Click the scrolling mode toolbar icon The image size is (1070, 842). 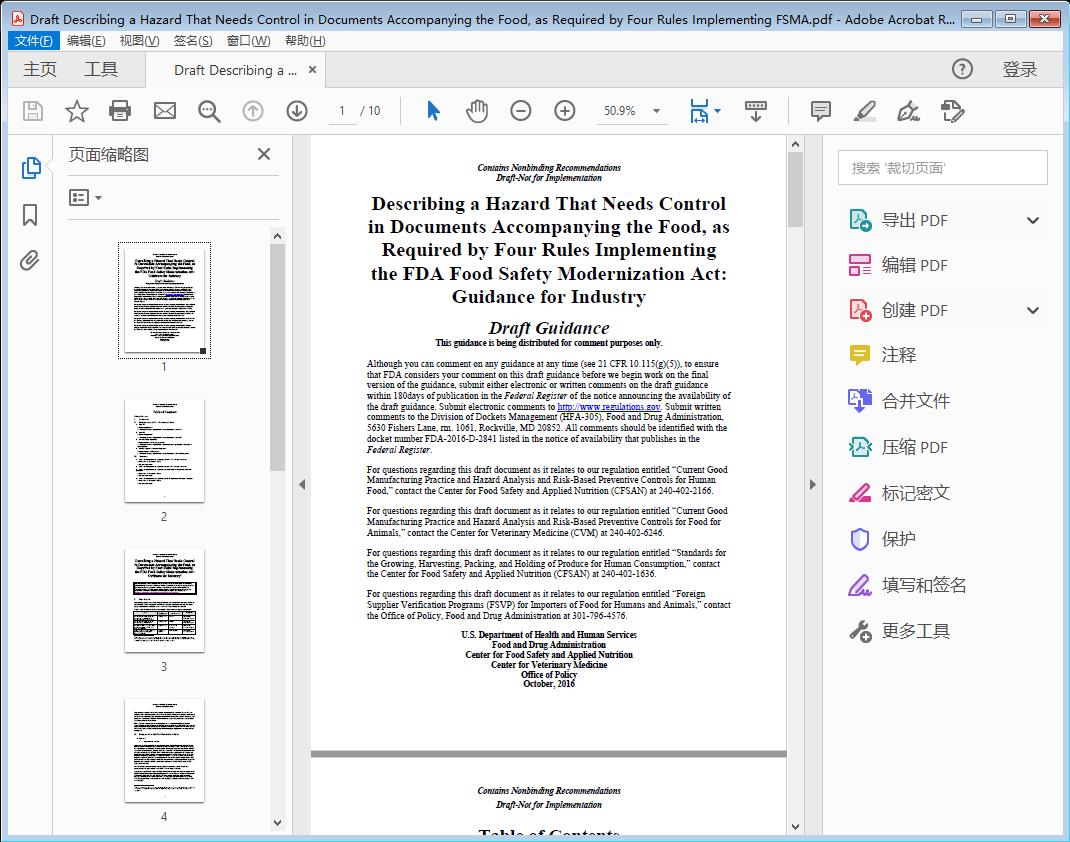tap(755, 111)
